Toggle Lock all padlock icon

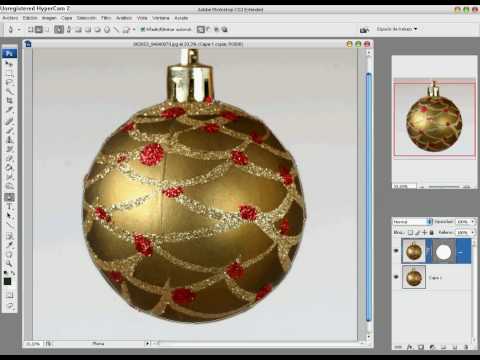[x=431, y=232]
